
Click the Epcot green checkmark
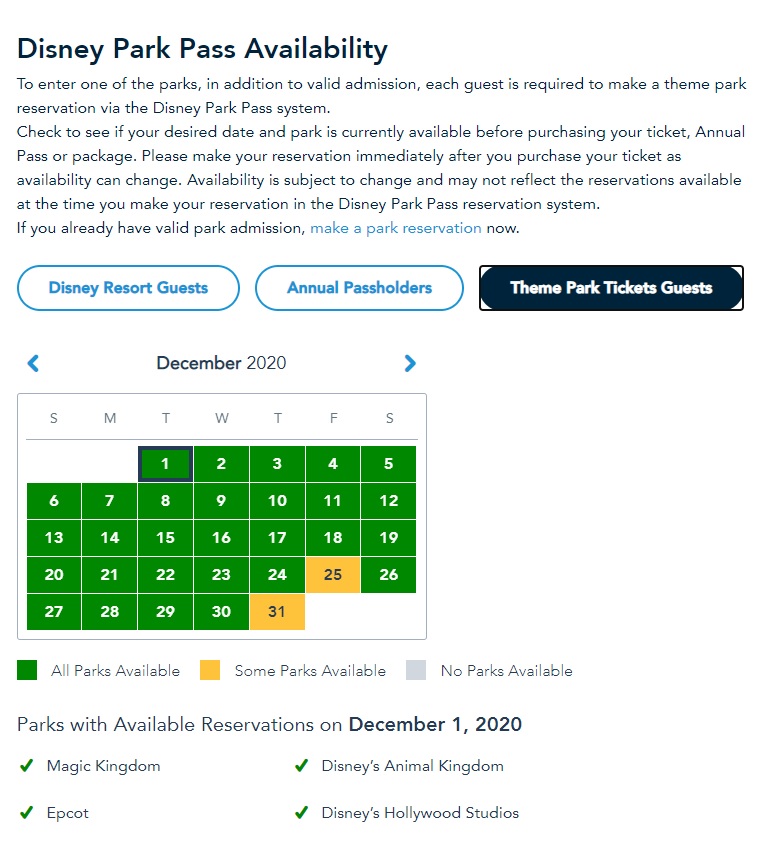(27, 813)
